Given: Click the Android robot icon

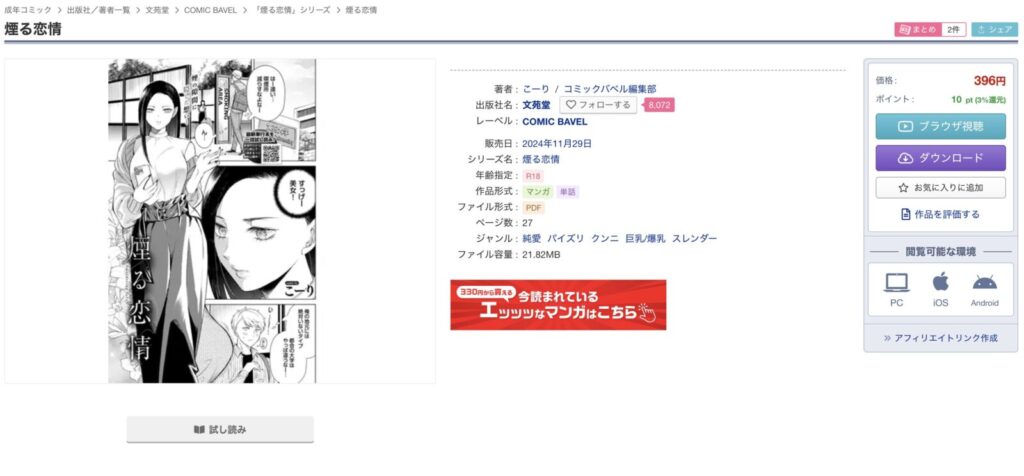Looking at the screenshot, I should [984, 283].
